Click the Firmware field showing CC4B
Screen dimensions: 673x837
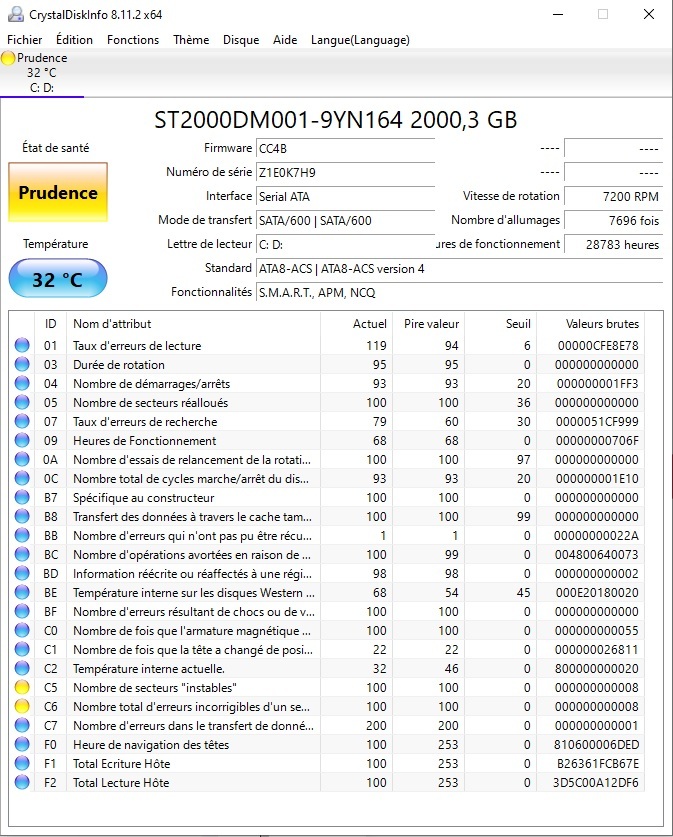[345, 148]
